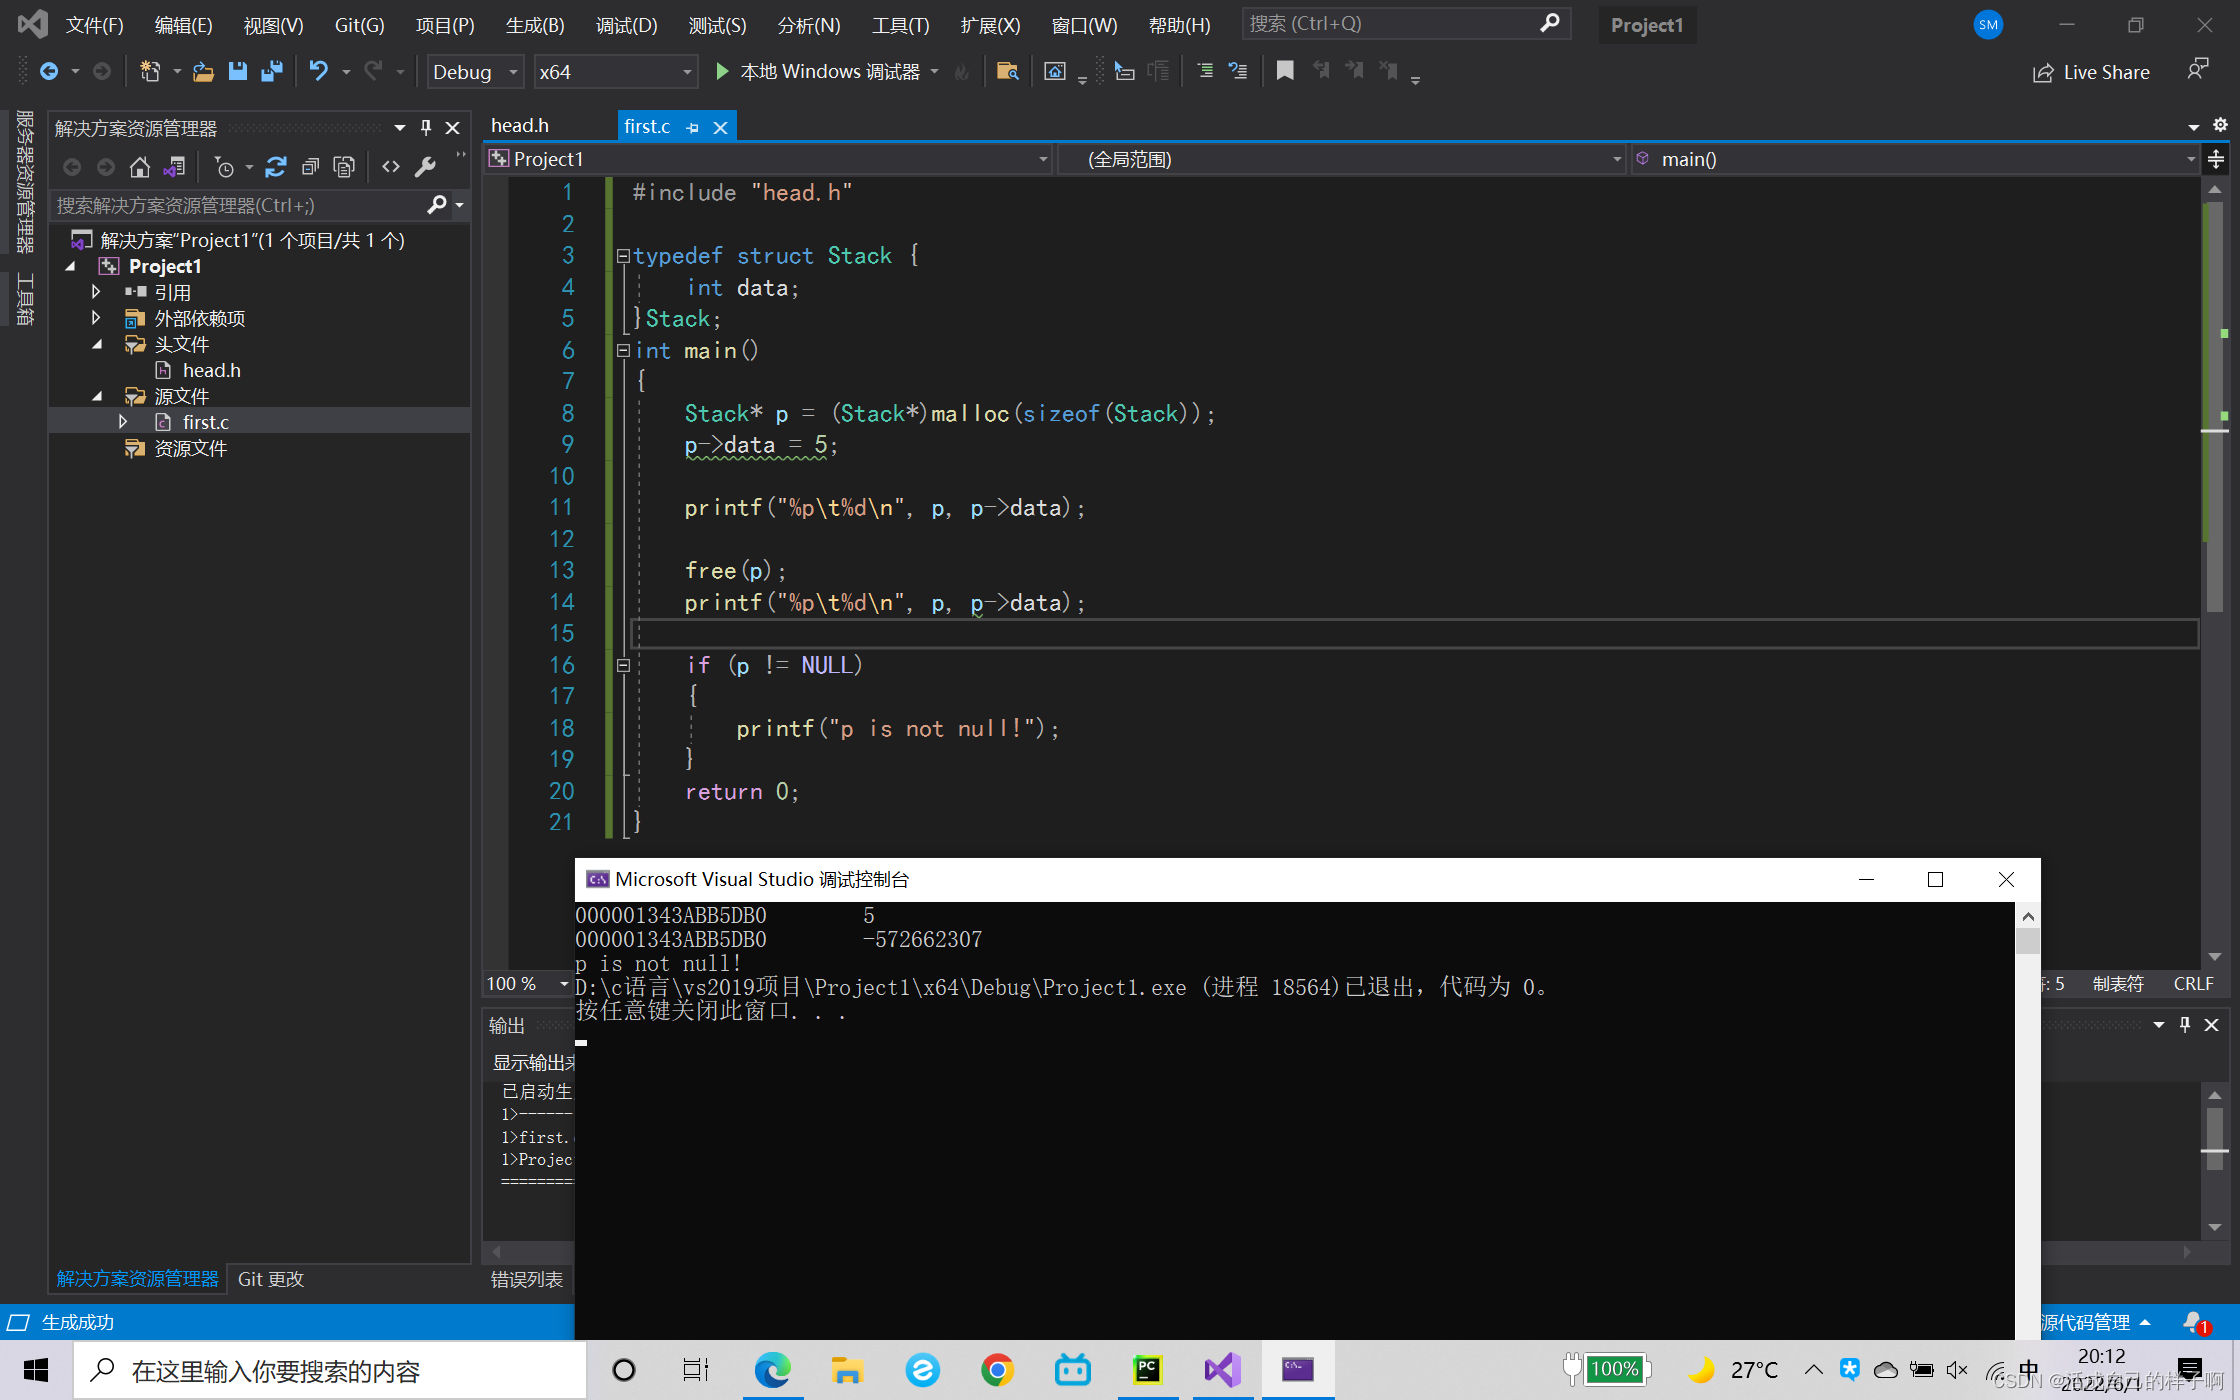Open the Git 更改 tab
Image resolution: width=2240 pixels, height=1400 pixels.
point(270,1279)
